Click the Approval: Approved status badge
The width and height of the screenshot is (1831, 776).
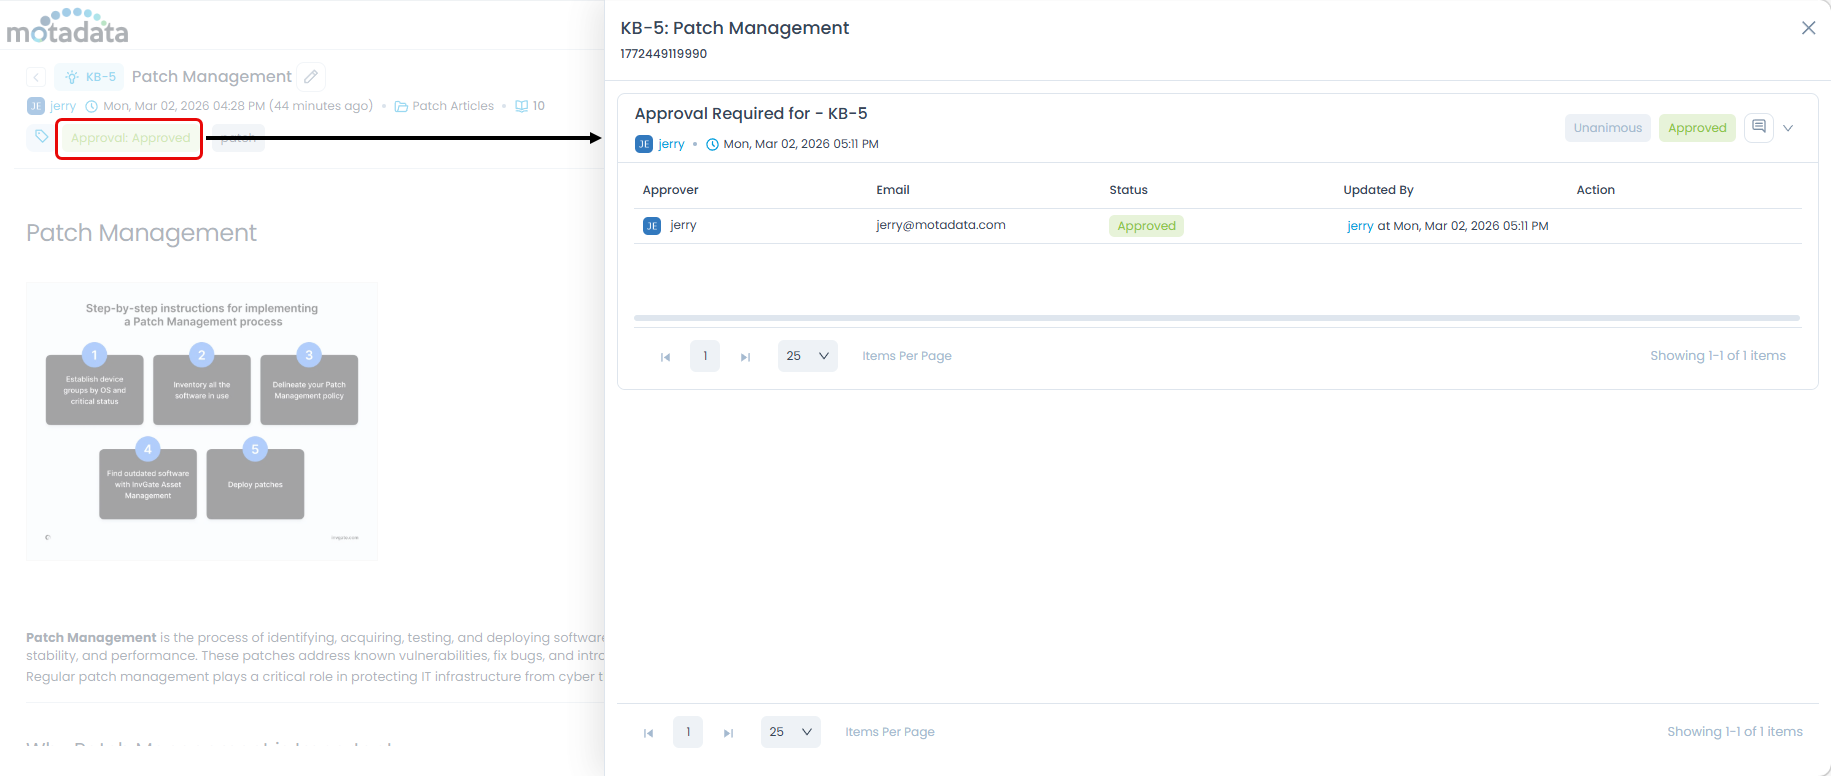[x=130, y=138]
